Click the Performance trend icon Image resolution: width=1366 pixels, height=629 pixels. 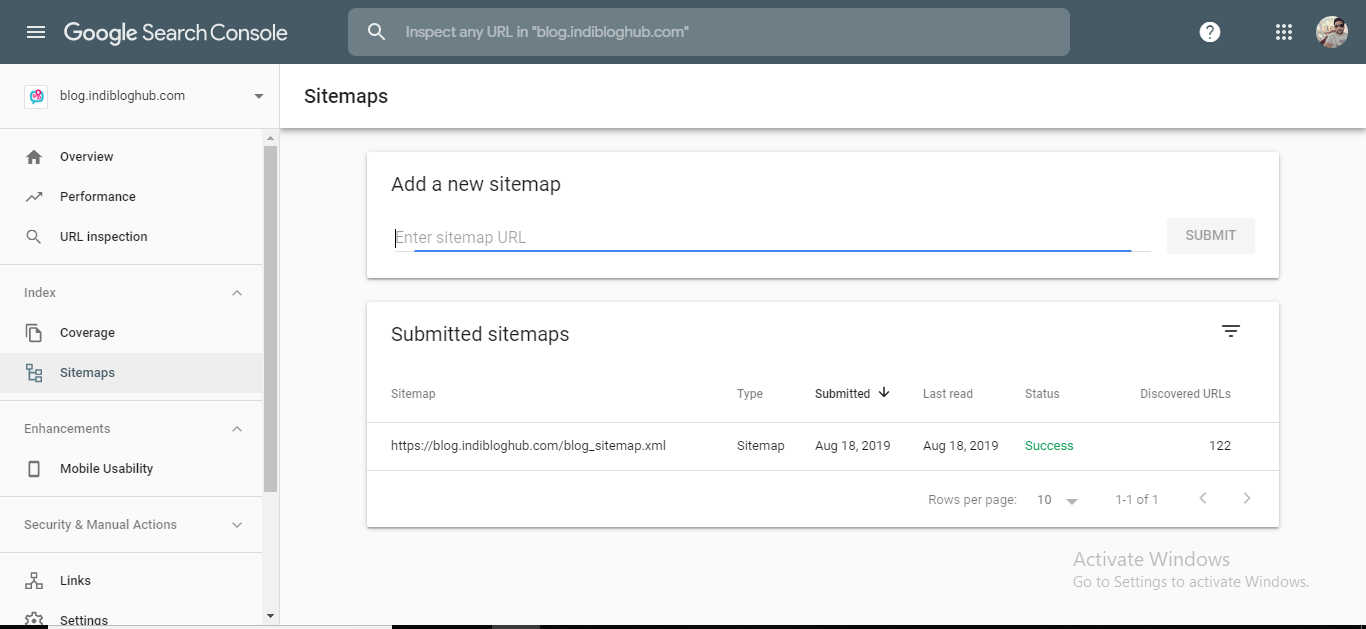(x=34, y=197)
